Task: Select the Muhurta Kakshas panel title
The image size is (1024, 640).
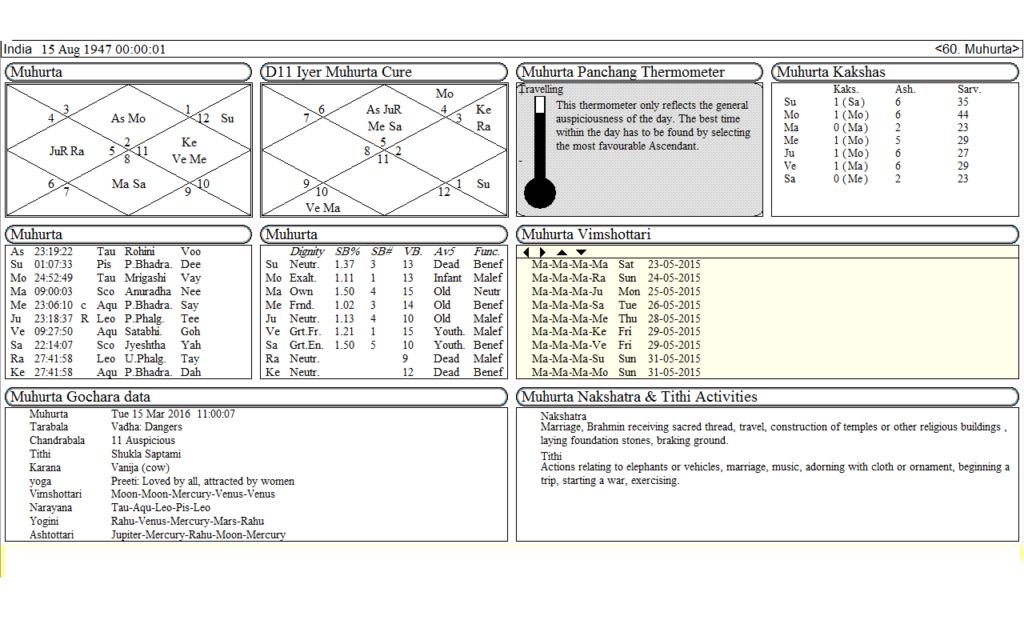Action: [831, 72]
